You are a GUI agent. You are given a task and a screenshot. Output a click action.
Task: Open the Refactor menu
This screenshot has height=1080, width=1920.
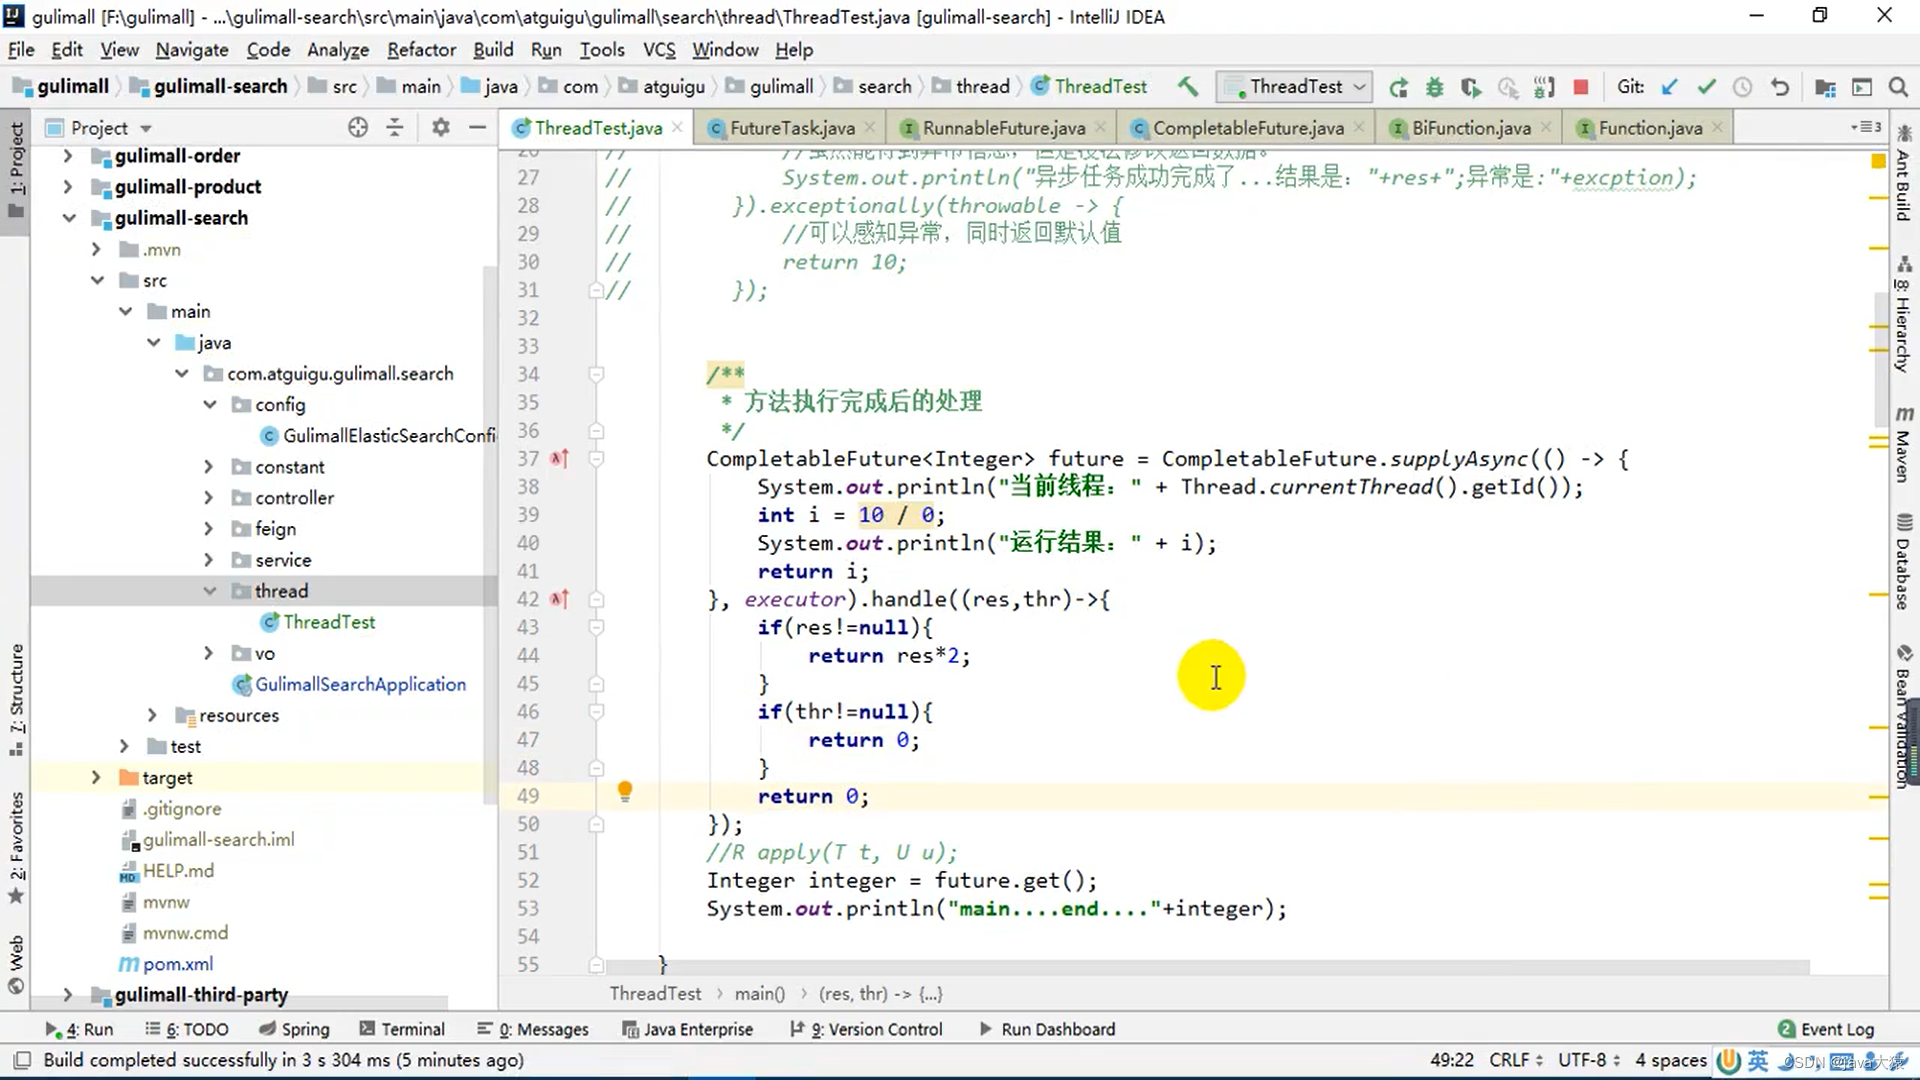point(421,49)
